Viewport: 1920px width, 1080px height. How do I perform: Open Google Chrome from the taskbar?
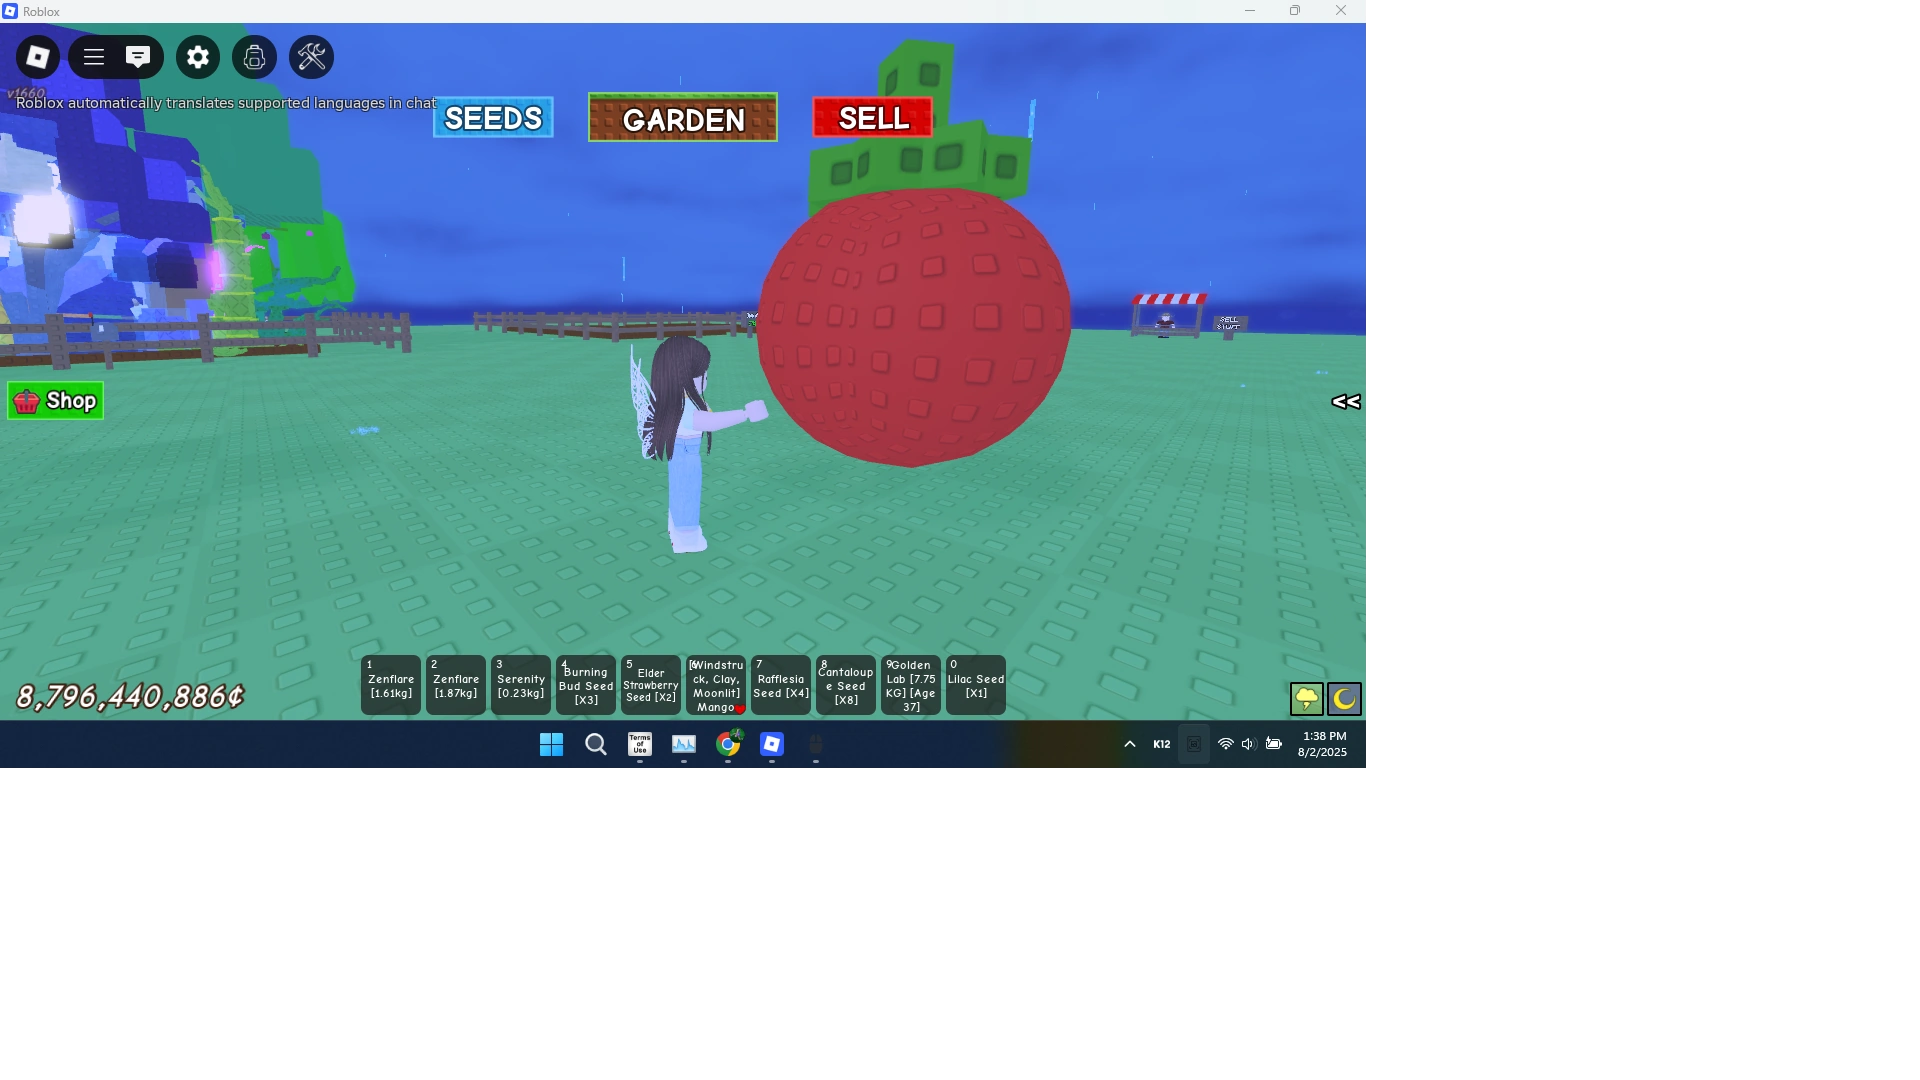pyautogui.click(x=729, y=744)
